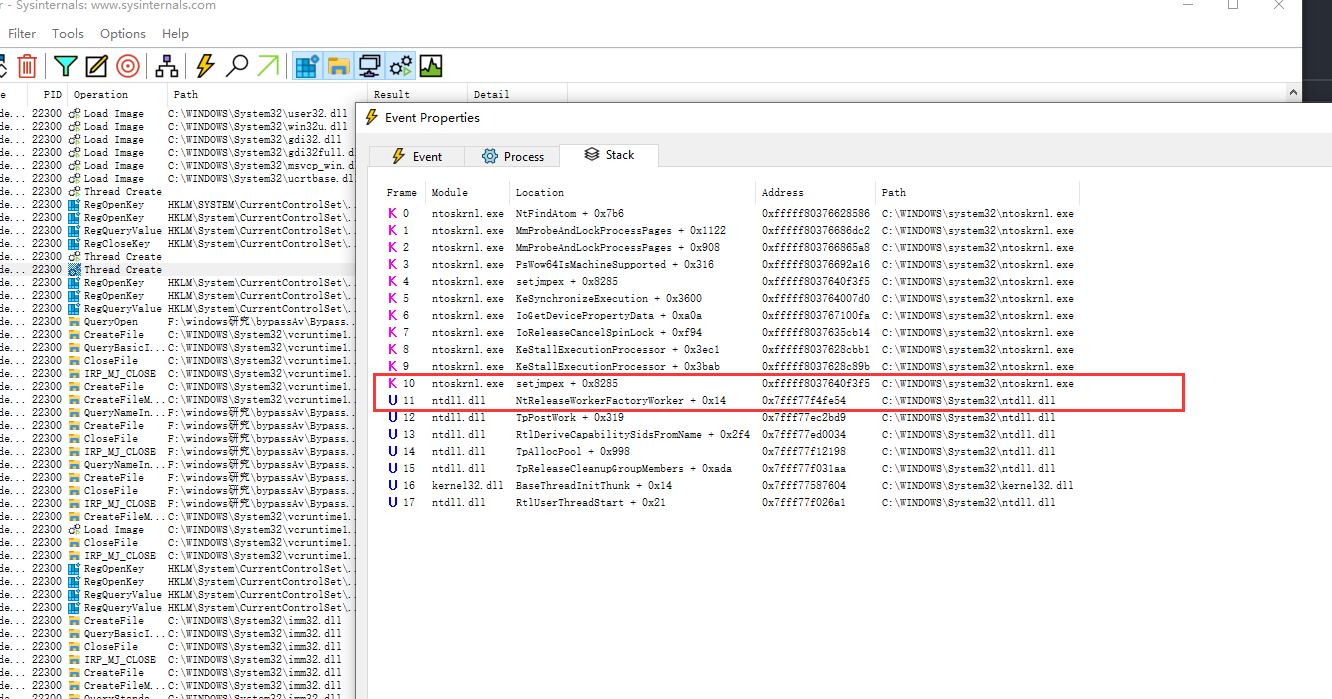Screen dimensions: 1332x699
Task: Click the Clear display trash icon
Action: pyautogui.click(x=27, y=67)
